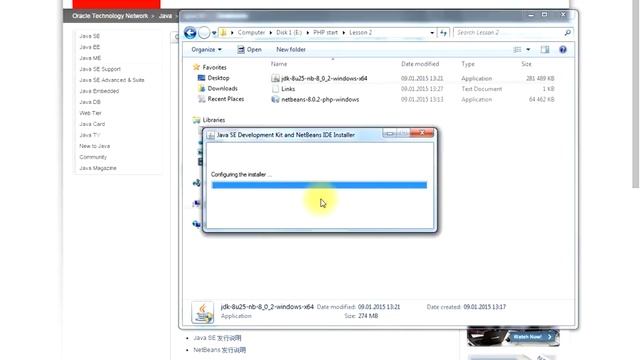Select Computer in the address breadcrumb
The image size is (640, 360).
coord(251,32)
